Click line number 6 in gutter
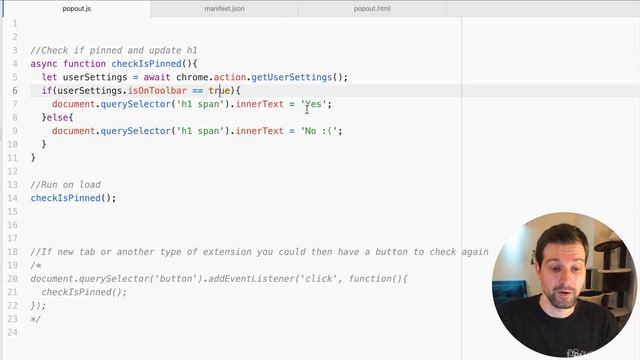 15,91
